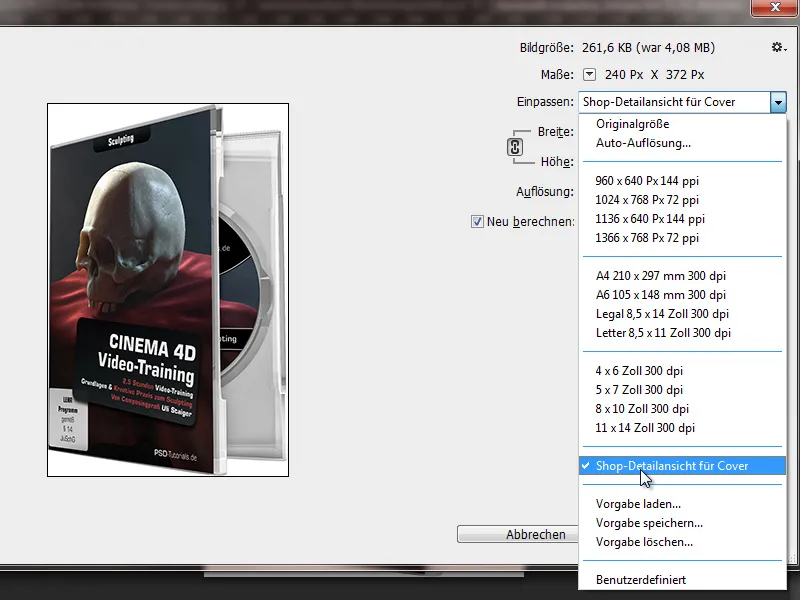
Task: Open the Maße units dropdown arrow
Action: (589, 74)
